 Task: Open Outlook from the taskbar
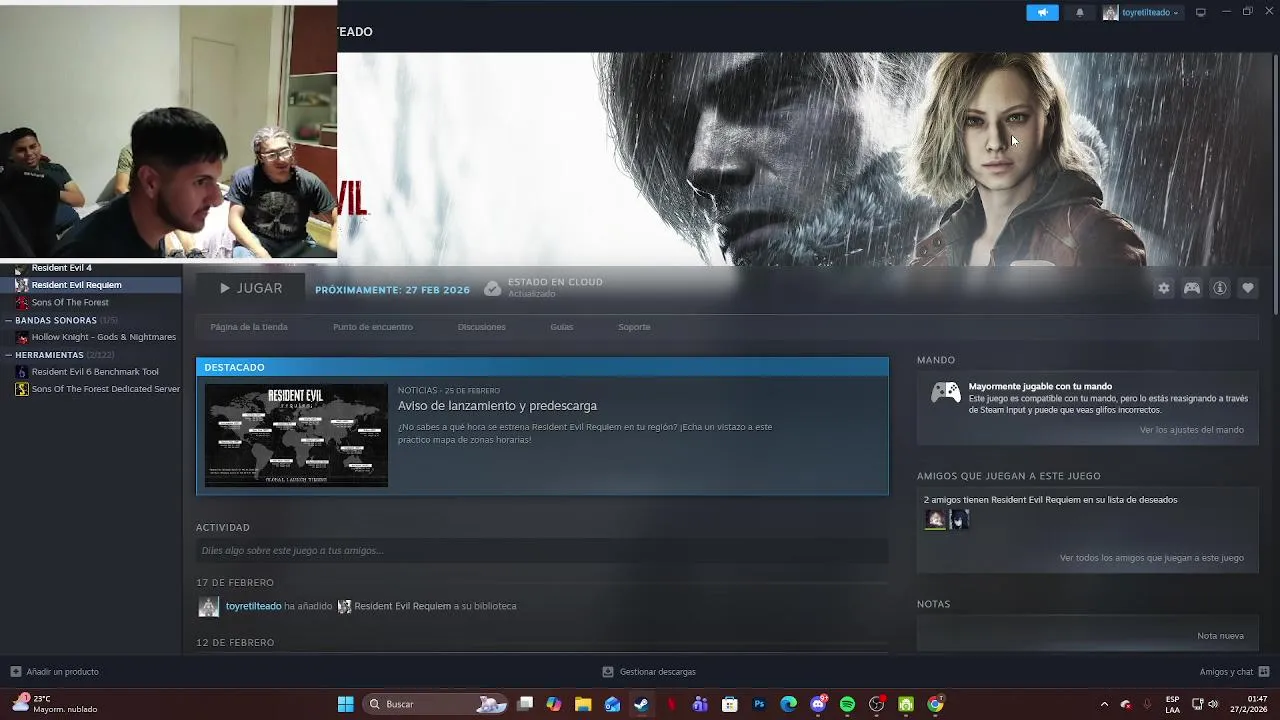pyautogui.click(x=612, y=704)
